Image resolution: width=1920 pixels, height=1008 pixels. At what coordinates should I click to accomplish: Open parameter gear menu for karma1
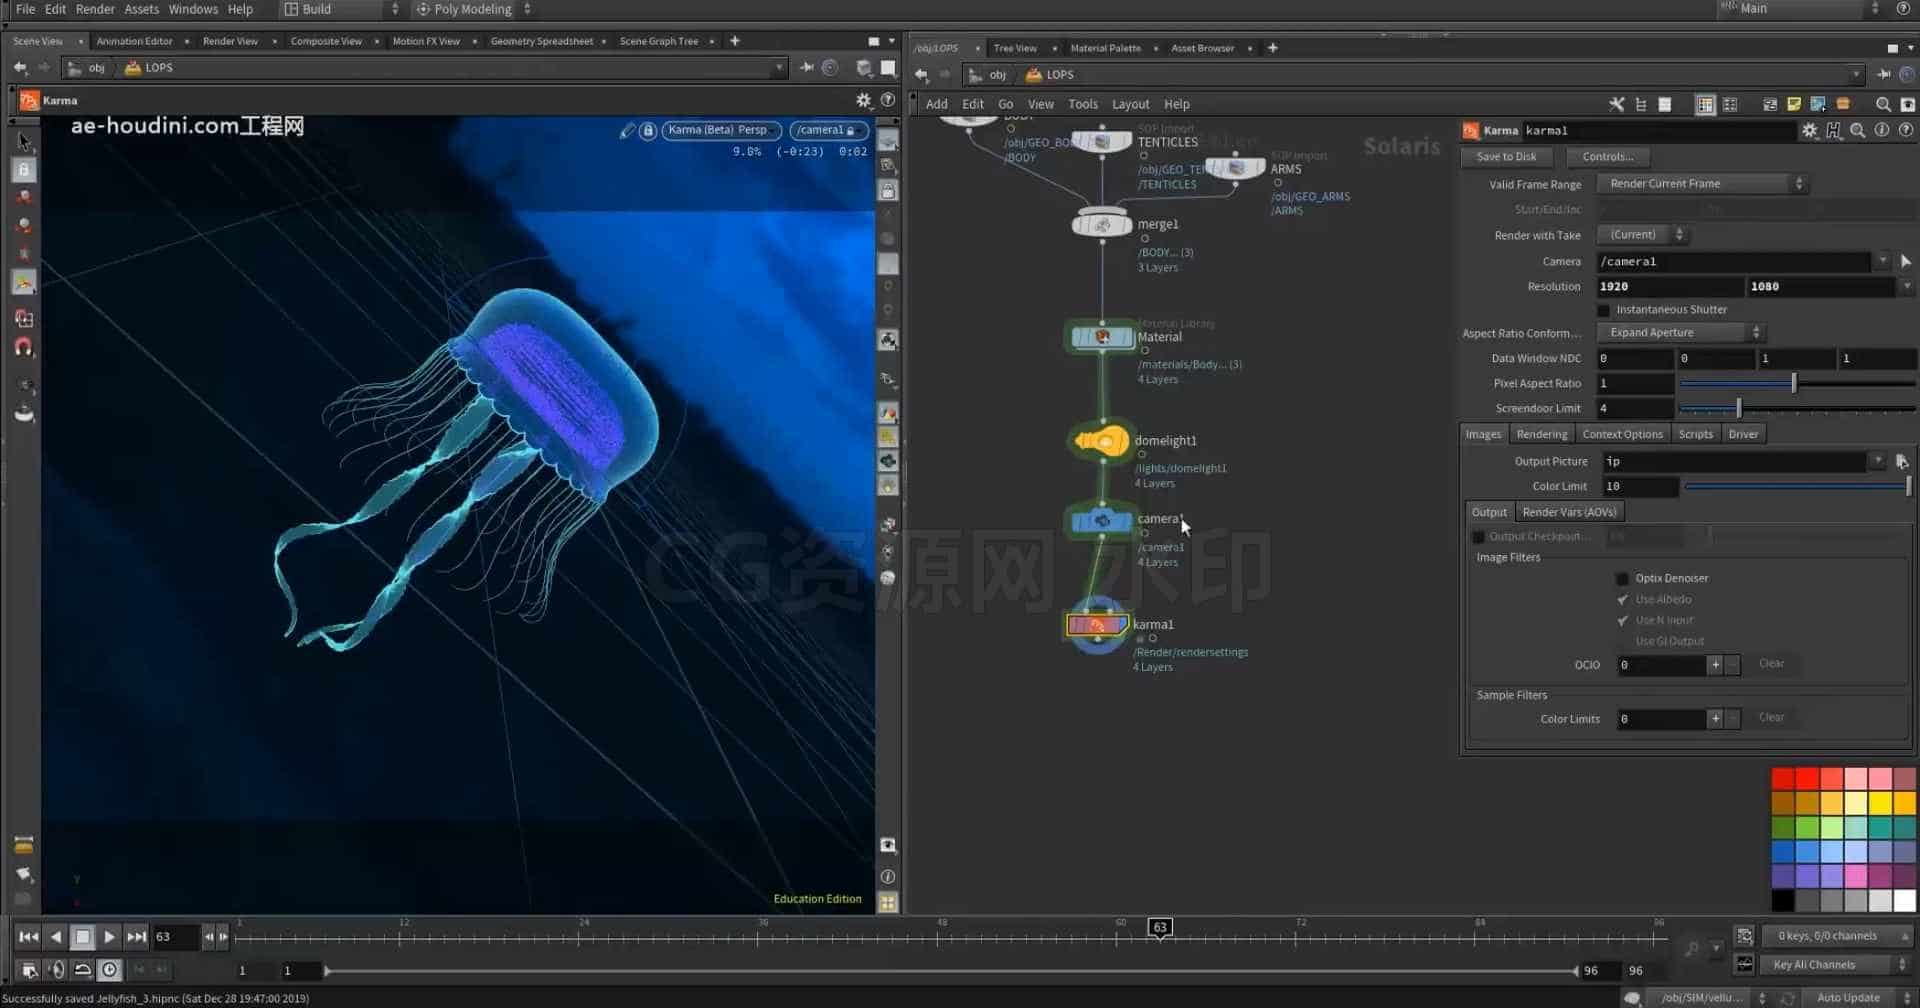pos(1809,131)
